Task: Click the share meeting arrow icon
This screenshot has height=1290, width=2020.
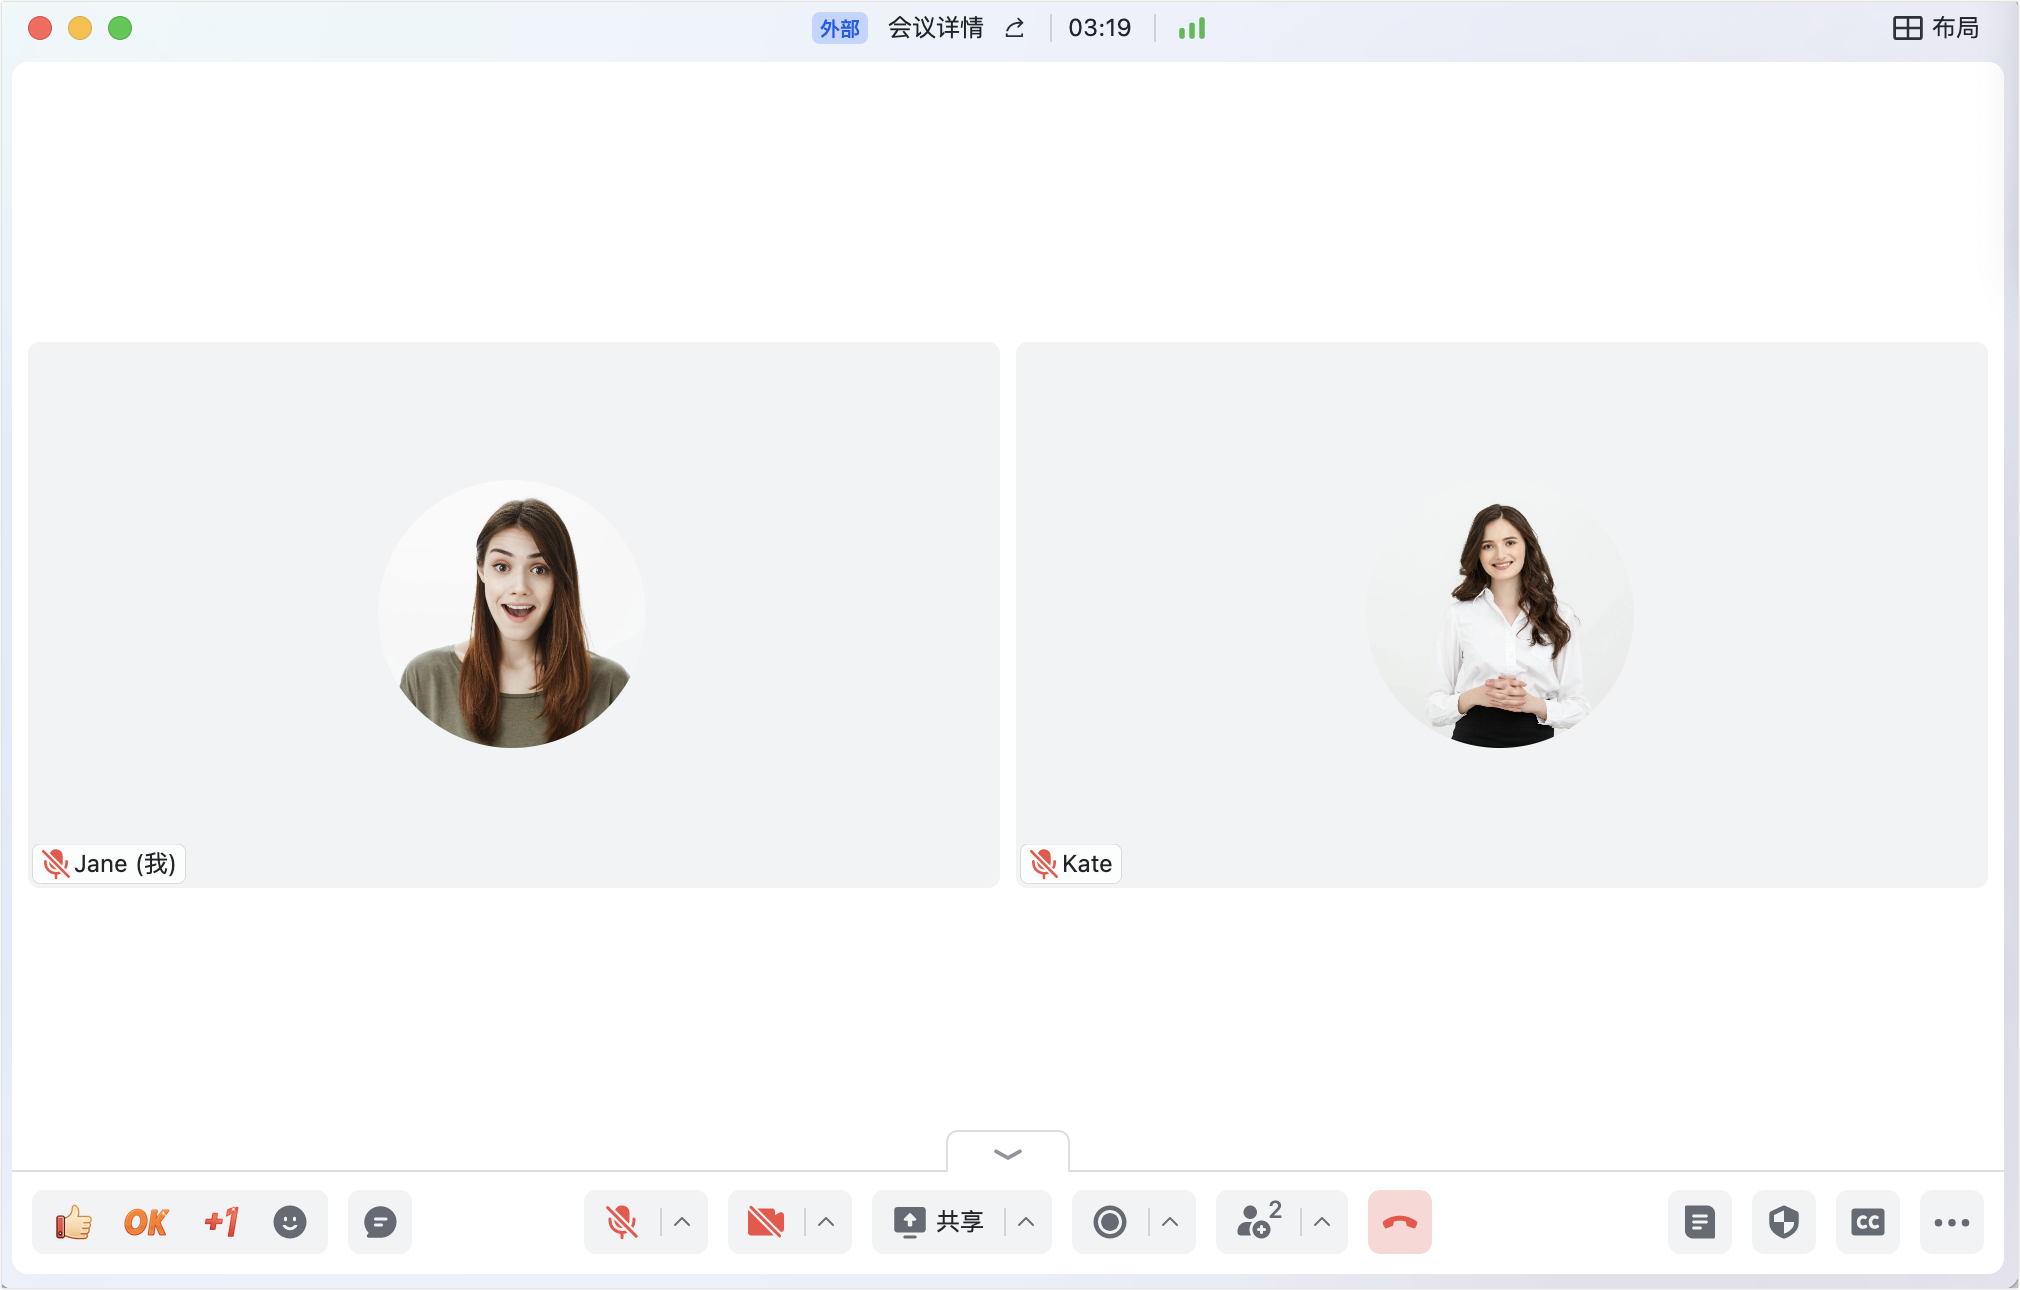Action: (1015, 28)
